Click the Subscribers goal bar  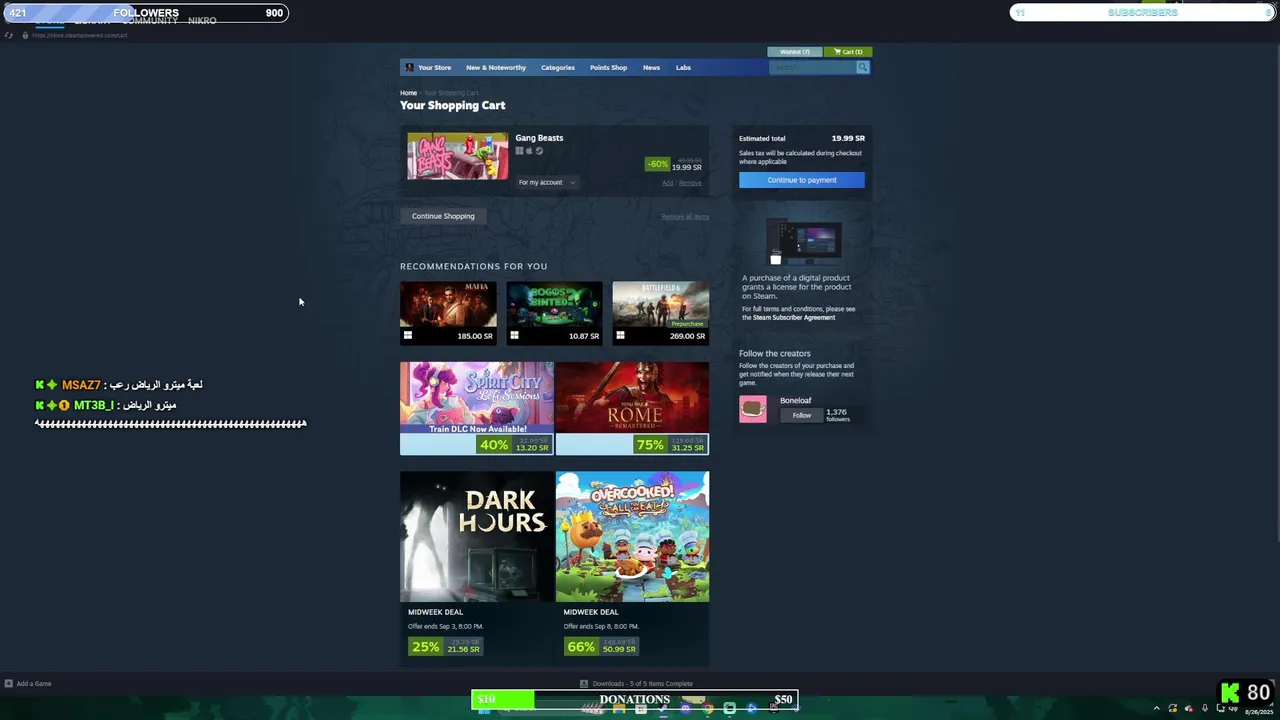(x=1142, y=12)
